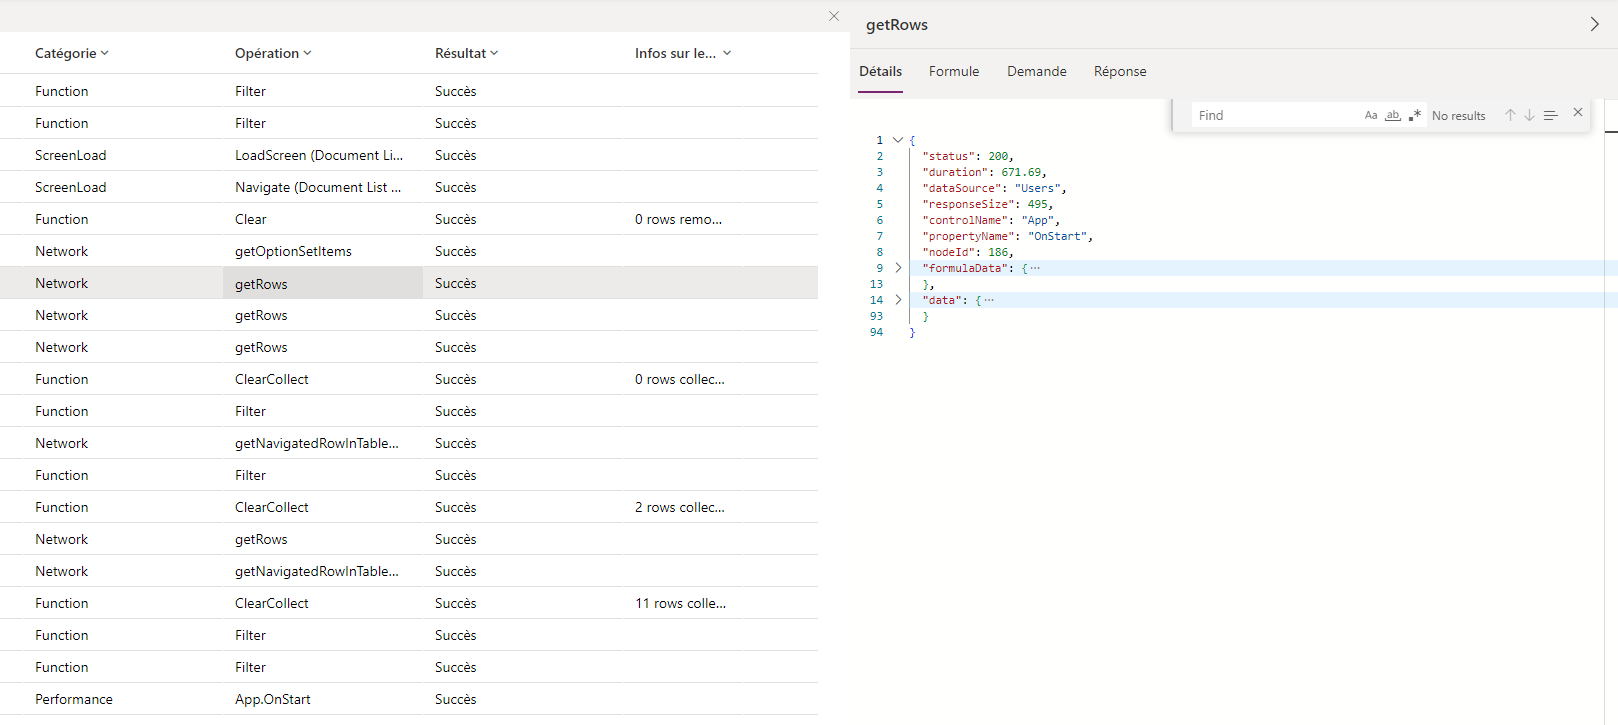The image size is (1618, 725).
Task: Open the Résultat column filter dropdown
Action: point(494,54)
